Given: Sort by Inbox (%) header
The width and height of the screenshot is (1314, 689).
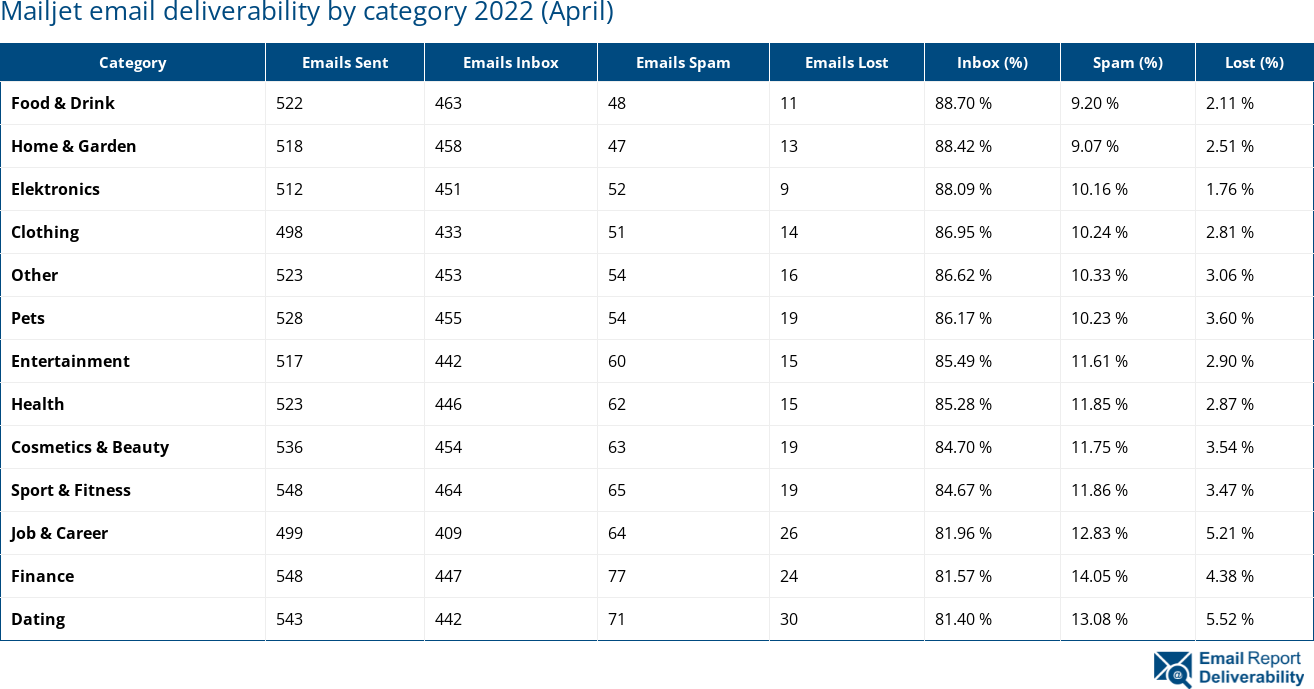Looking at the screenshot, I should [992, 62].
